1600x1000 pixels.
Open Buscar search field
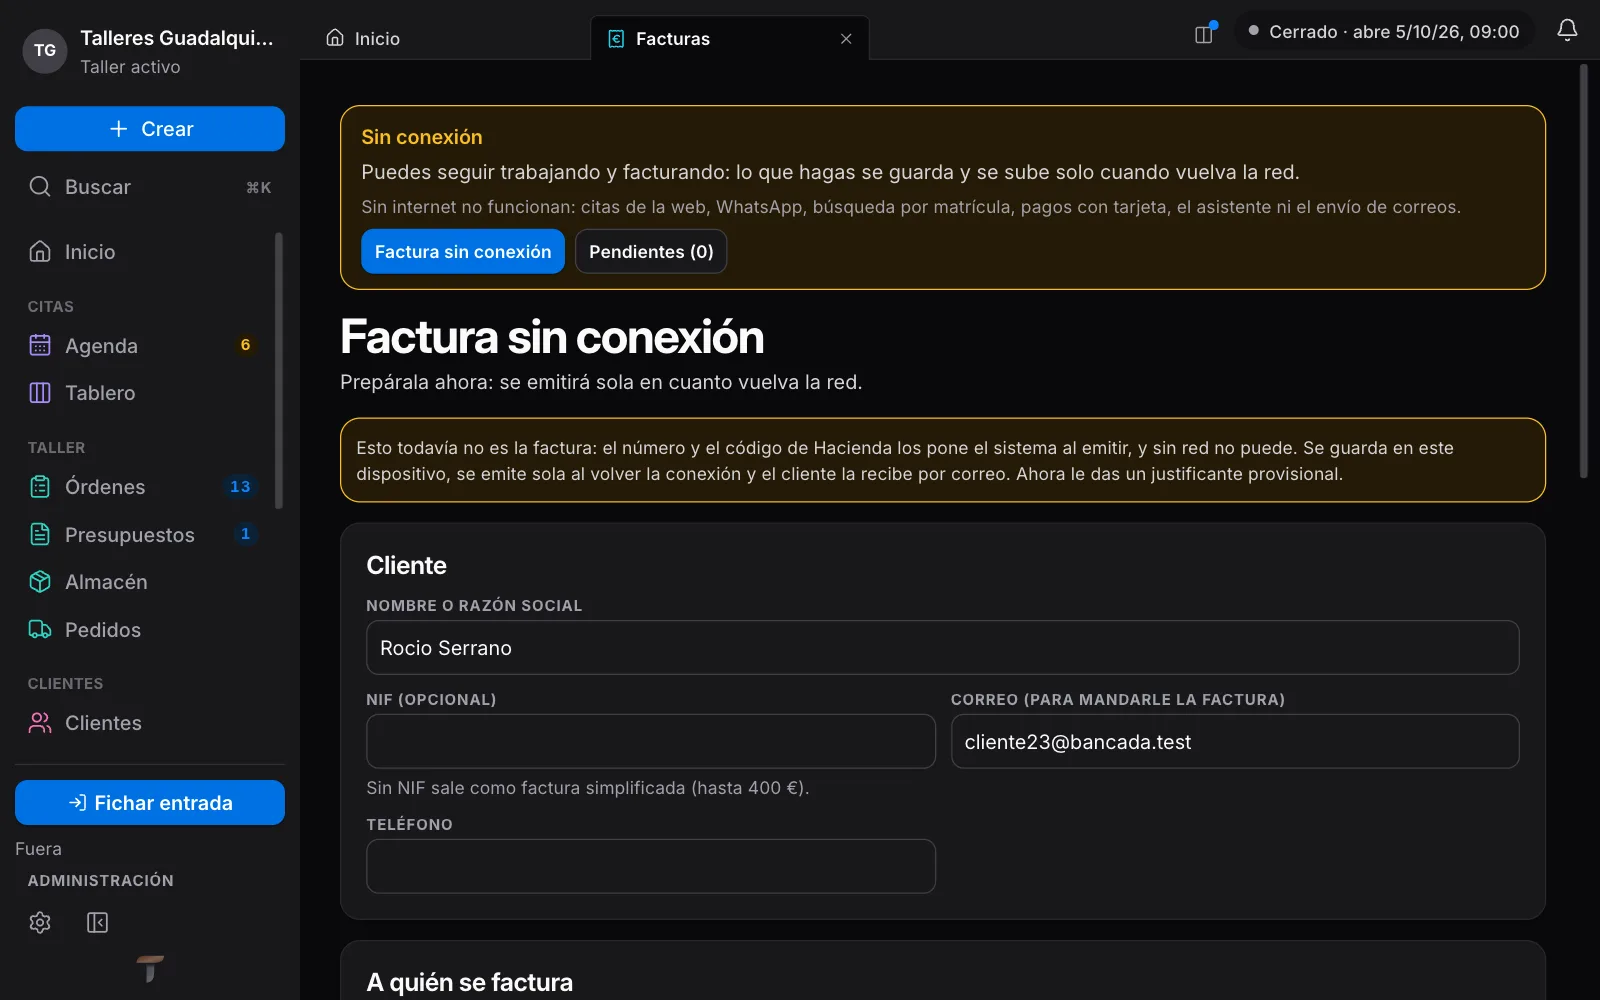pyautogui.click(x=150, y=187)
